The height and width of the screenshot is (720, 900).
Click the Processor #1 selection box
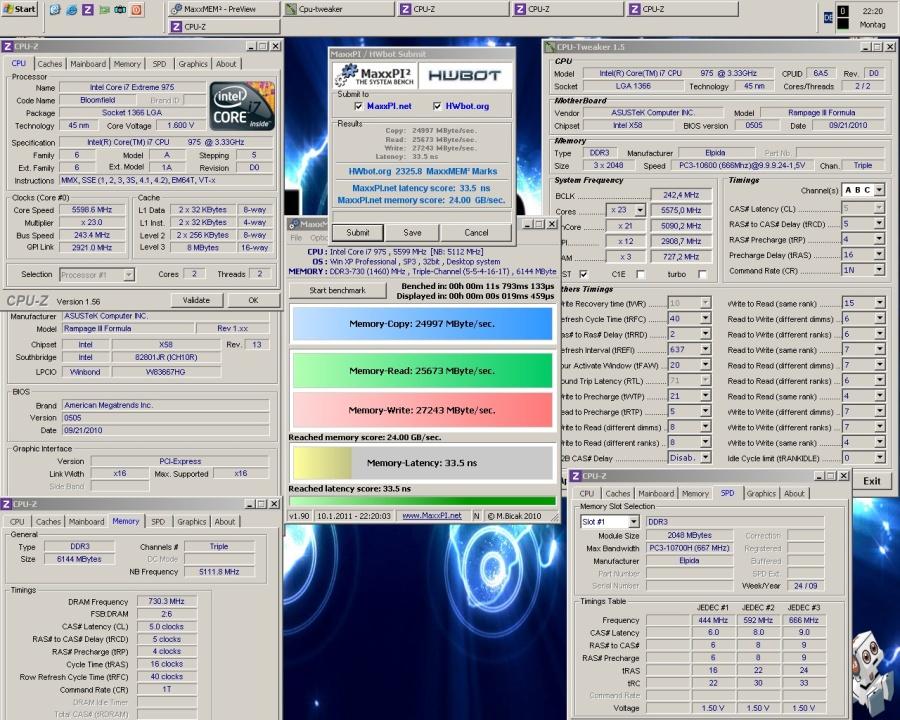(96, 274)
